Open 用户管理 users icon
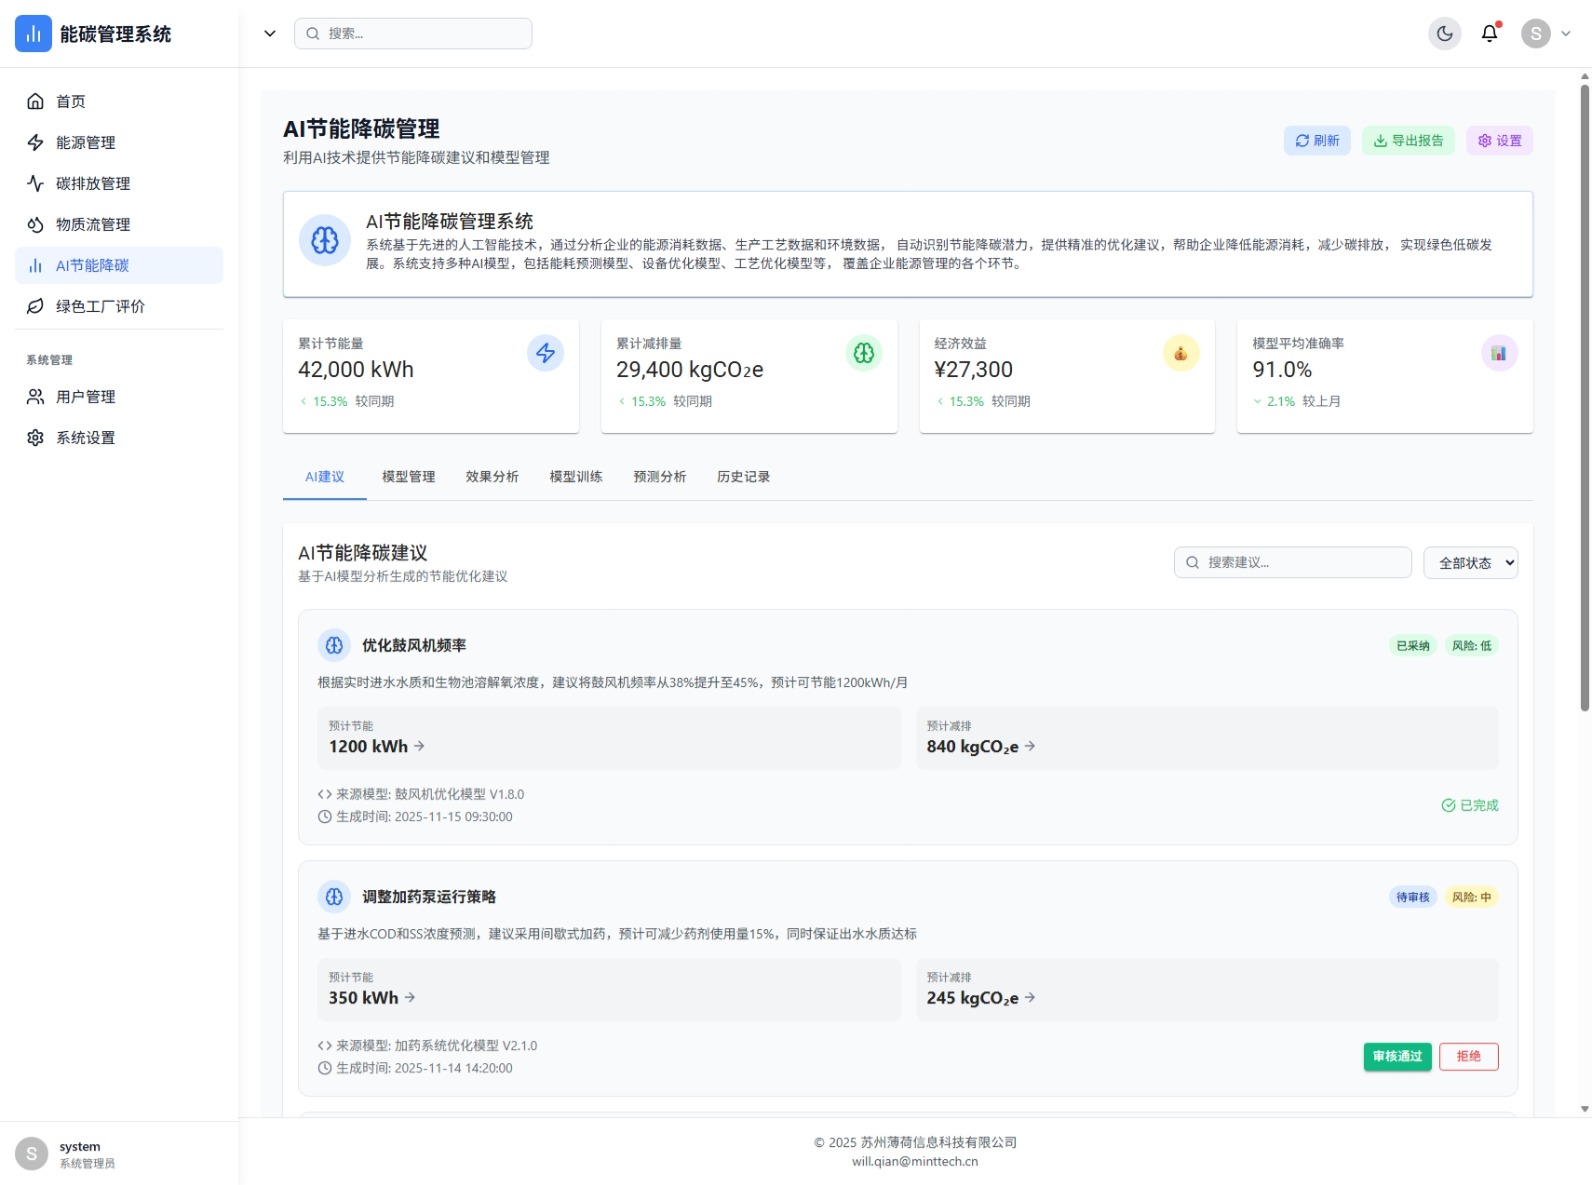1592x1185 pixels. click(36, 397)
